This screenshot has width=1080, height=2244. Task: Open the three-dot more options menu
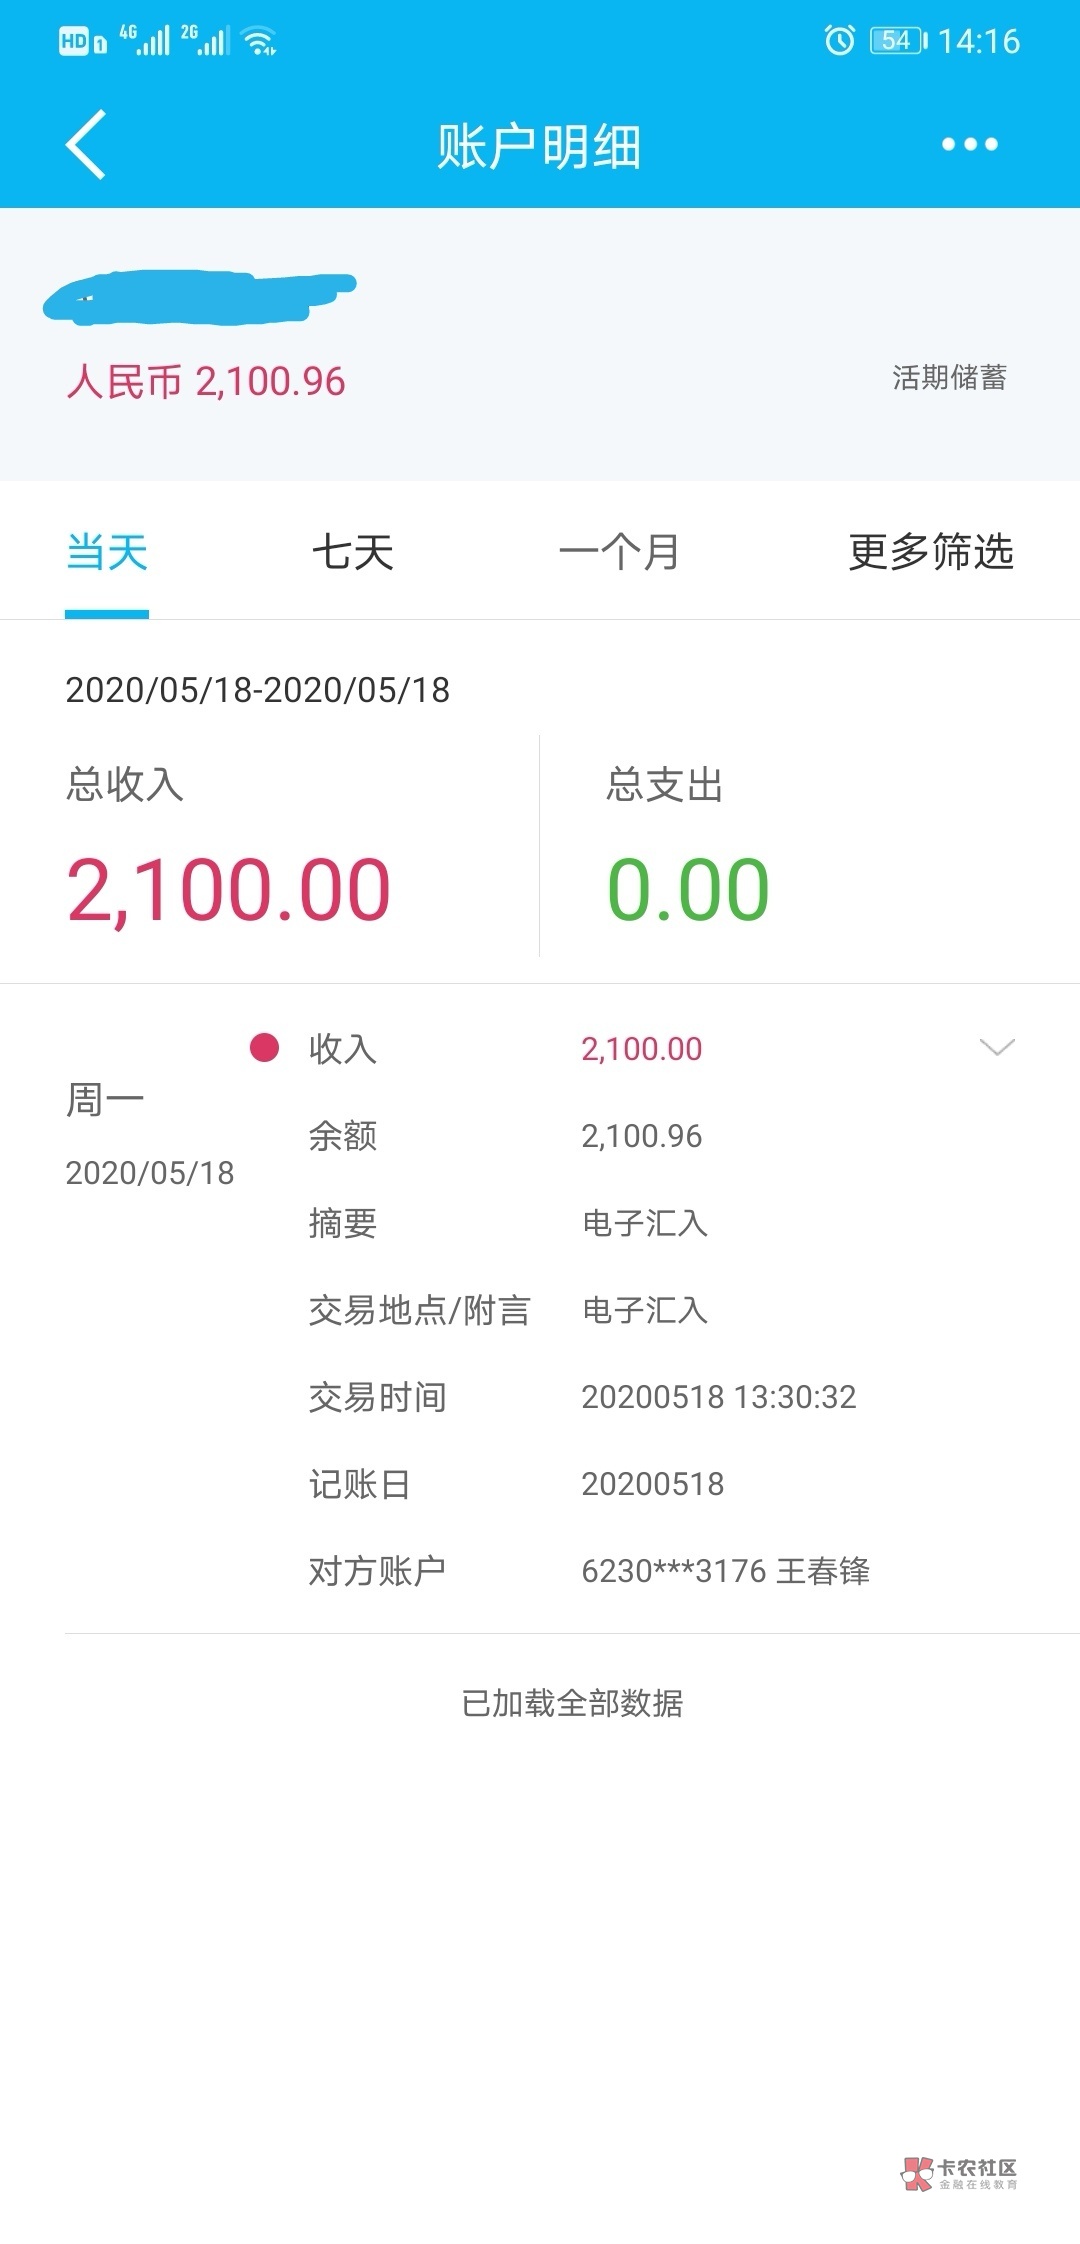coord(969,145)
